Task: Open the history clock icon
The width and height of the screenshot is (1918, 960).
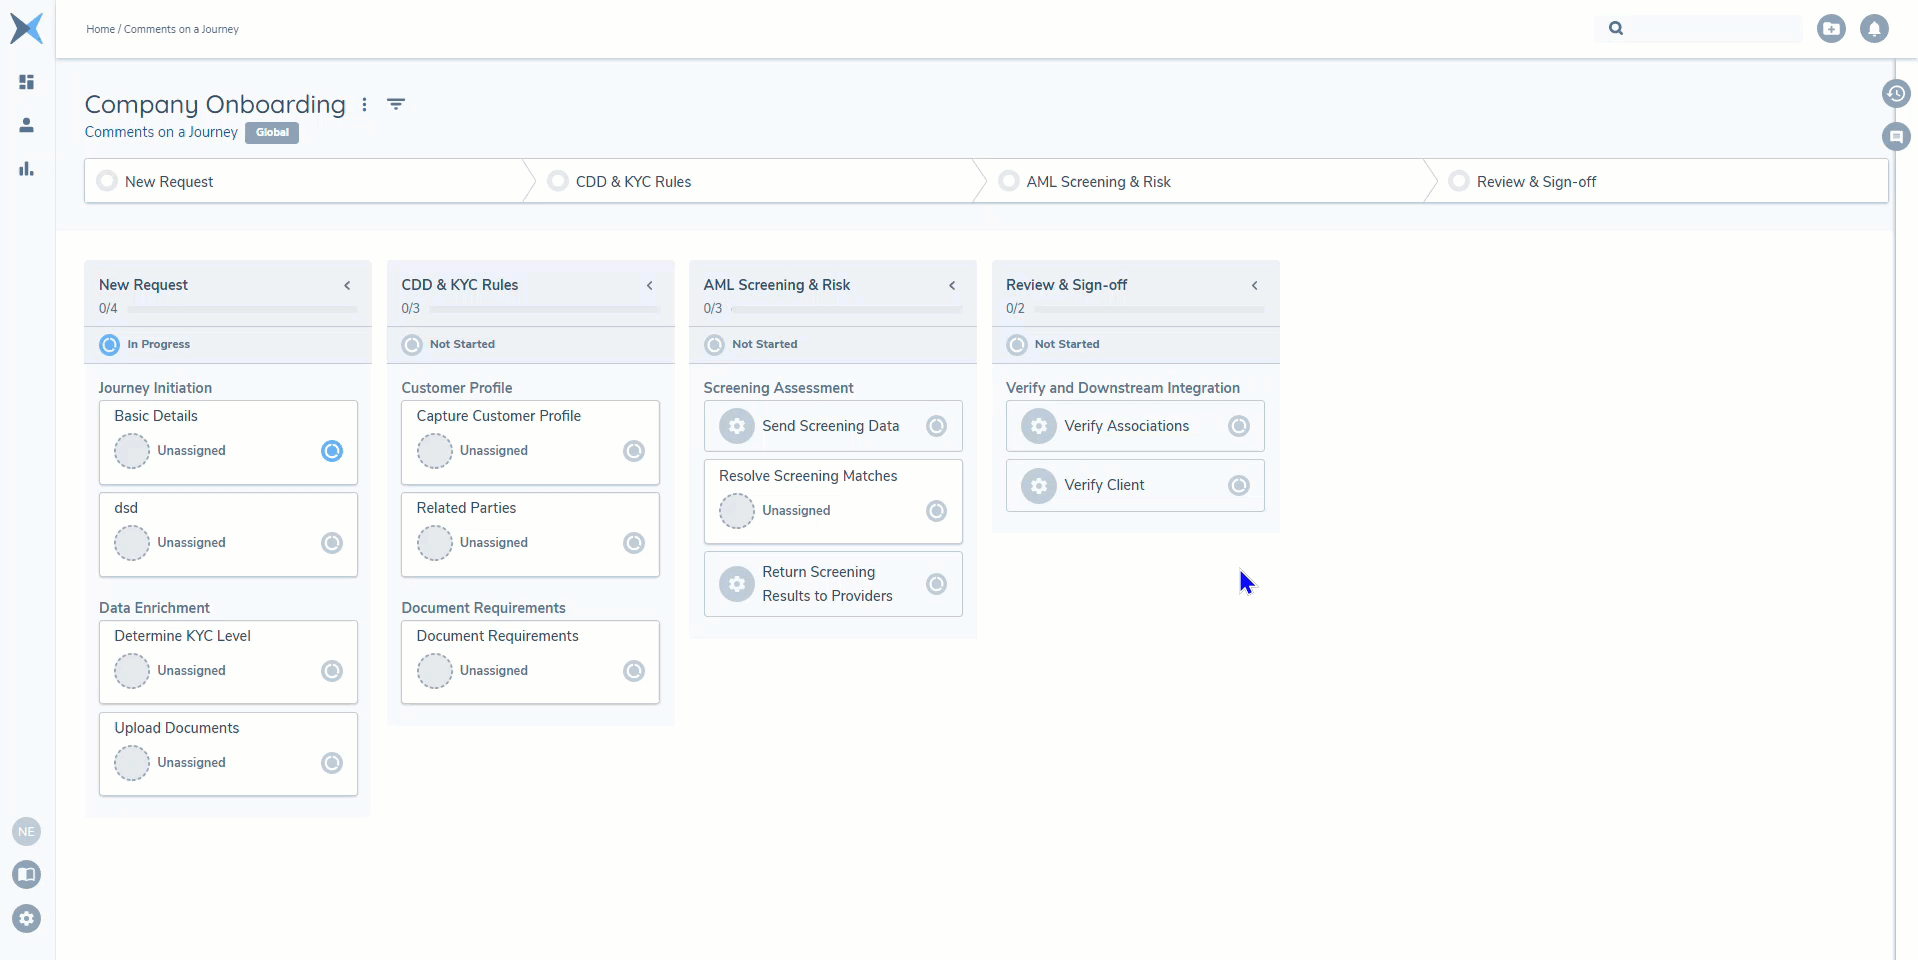Action: 1895,94
